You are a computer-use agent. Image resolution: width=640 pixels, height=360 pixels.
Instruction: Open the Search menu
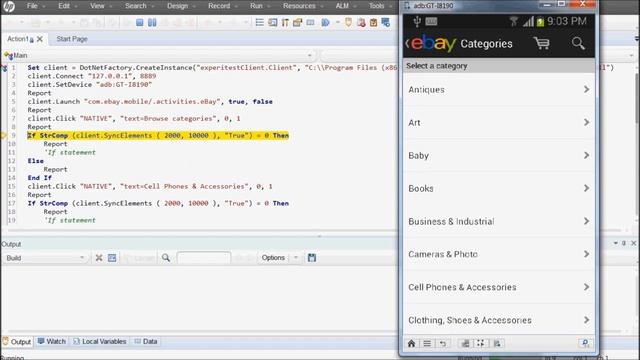click(136, 6)
